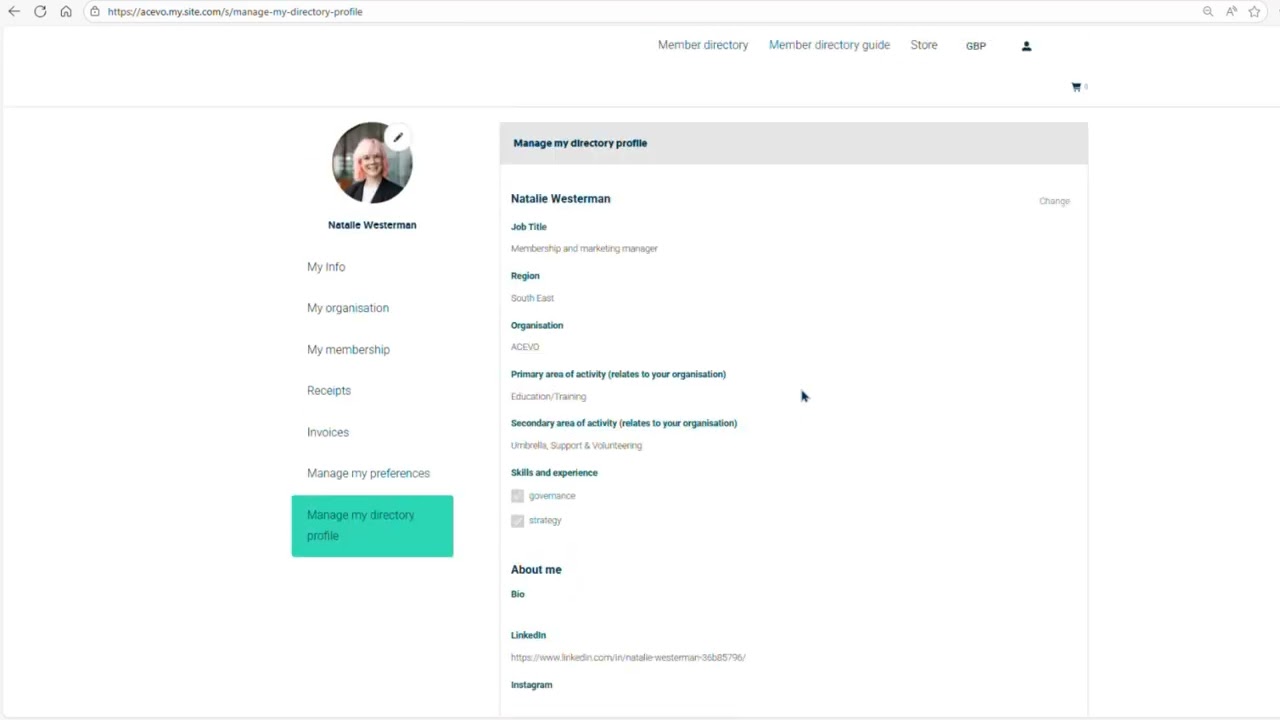This screenshot has height=720, width=1280.
Task: Open the user account profile icon
Action: coord(1026,46)
